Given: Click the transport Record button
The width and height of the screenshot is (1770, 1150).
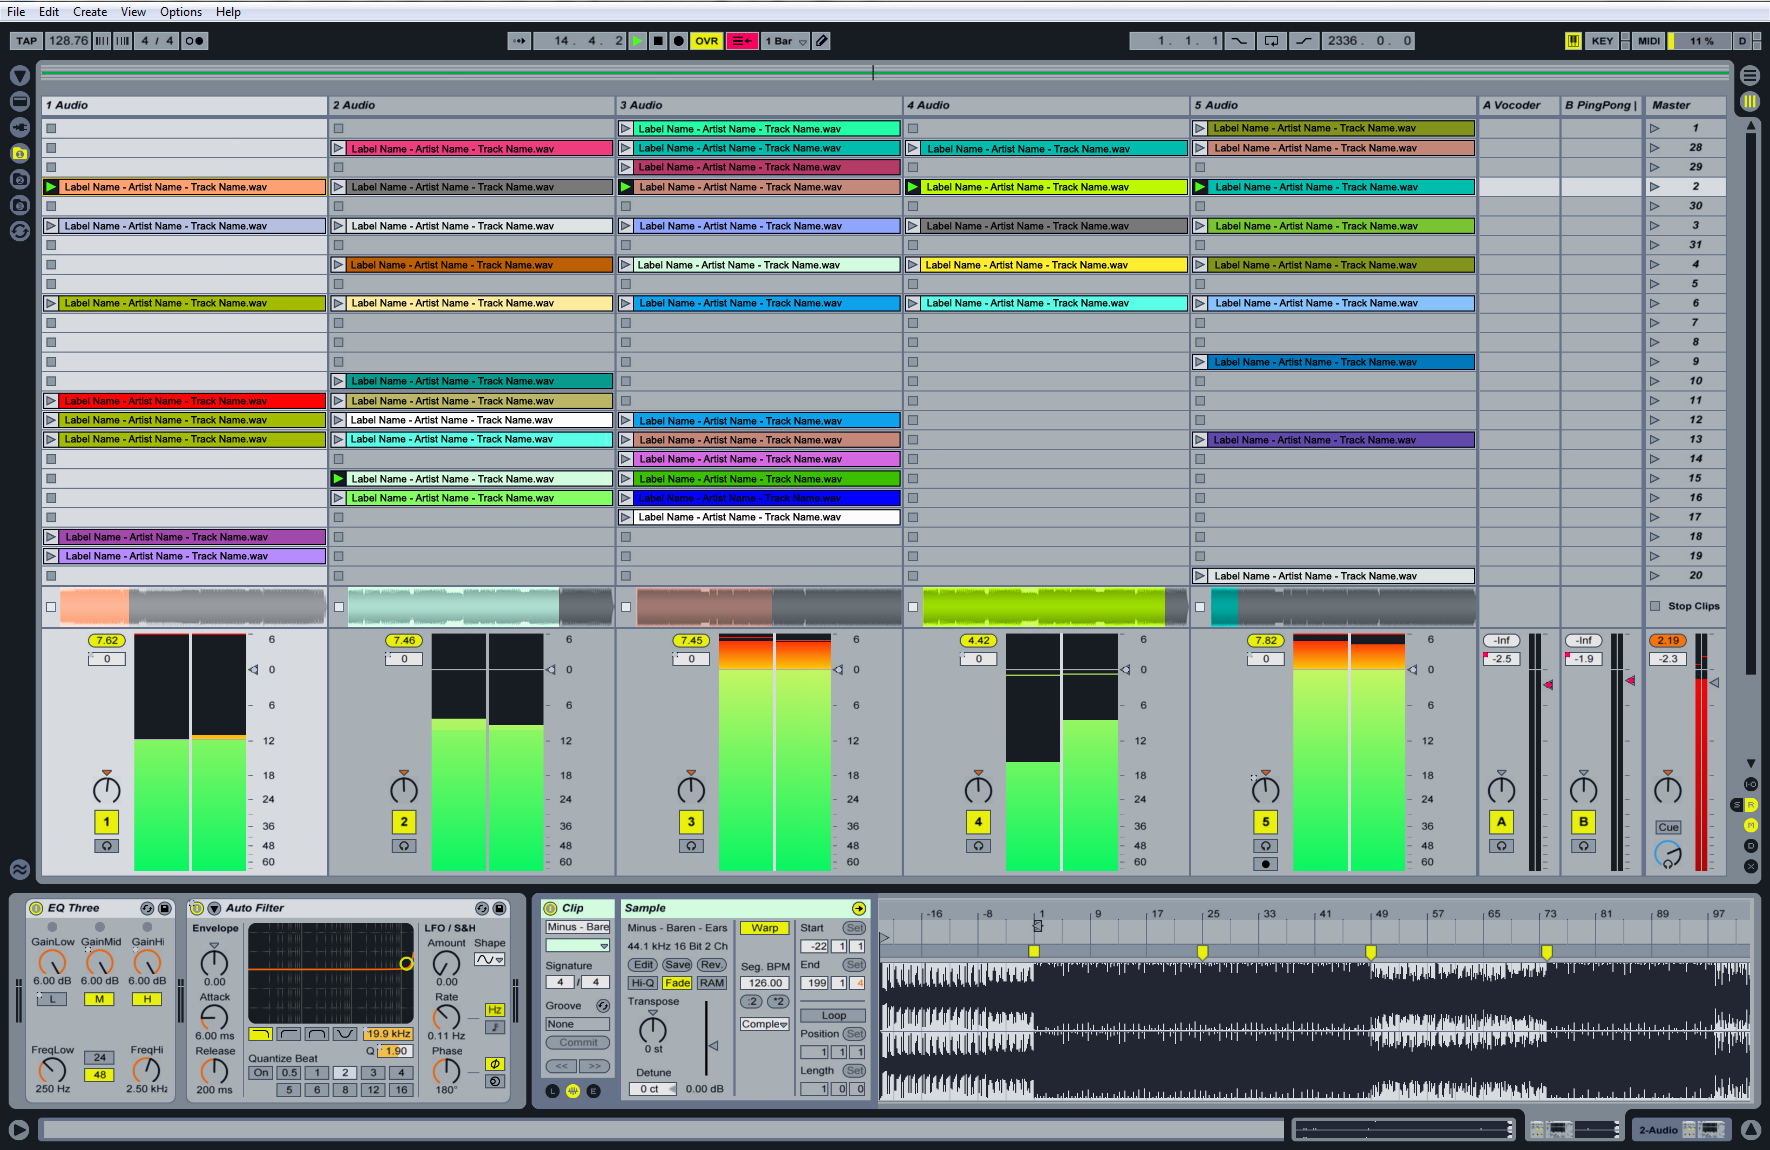Looking at the screenshot, I should 678,41.
